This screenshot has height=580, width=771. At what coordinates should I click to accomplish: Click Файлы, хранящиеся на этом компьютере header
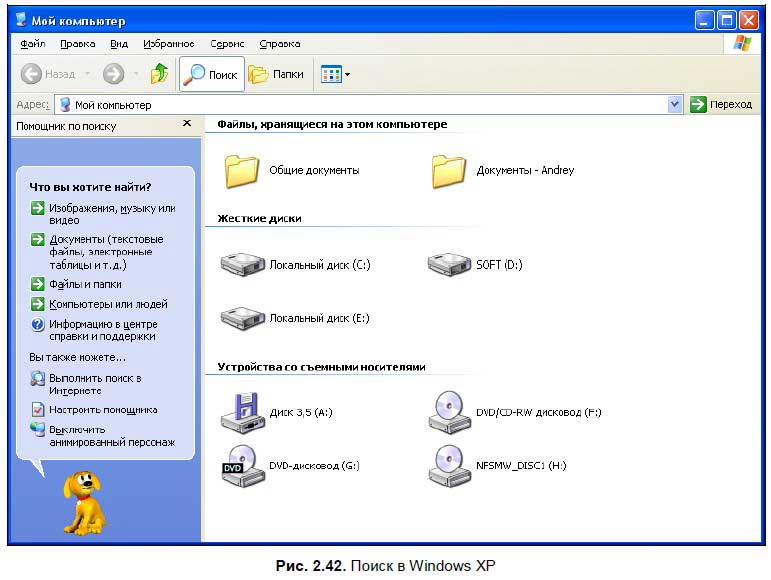click(332, 124)
